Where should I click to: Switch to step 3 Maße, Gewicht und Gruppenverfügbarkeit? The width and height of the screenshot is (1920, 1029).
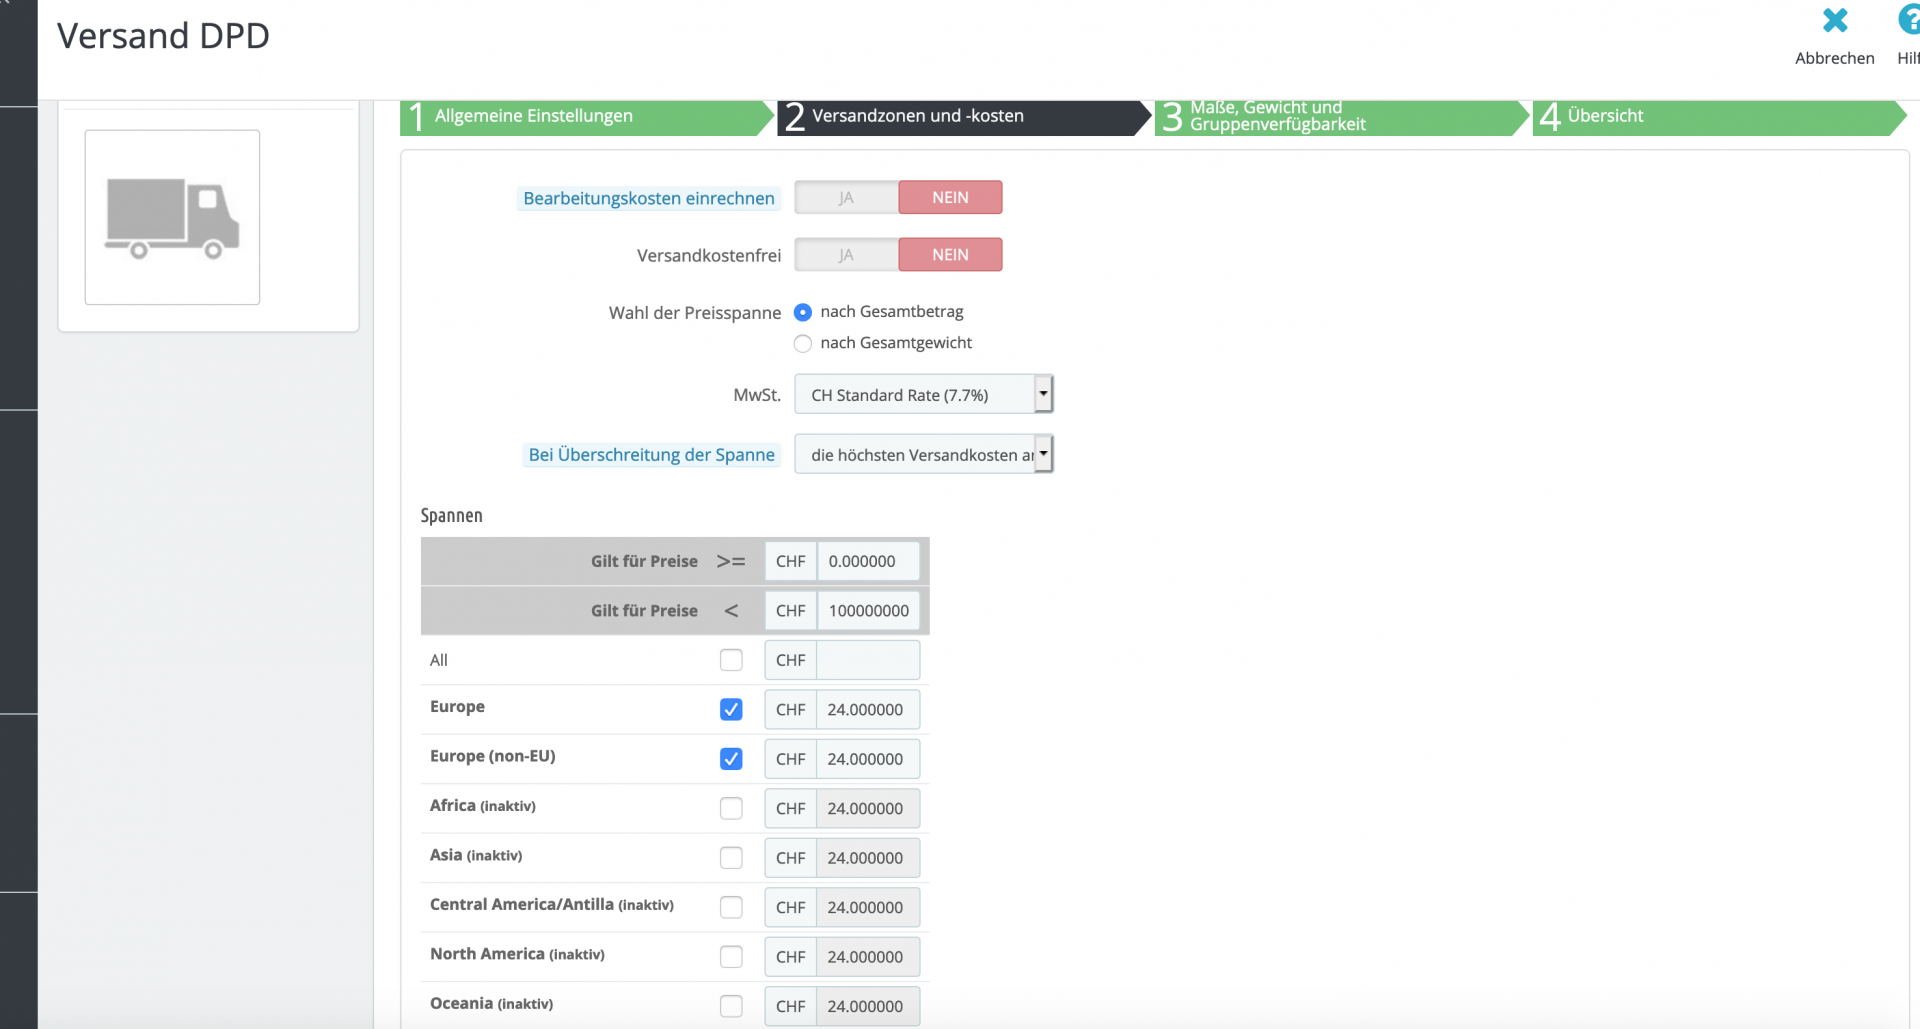[1341, 117]
